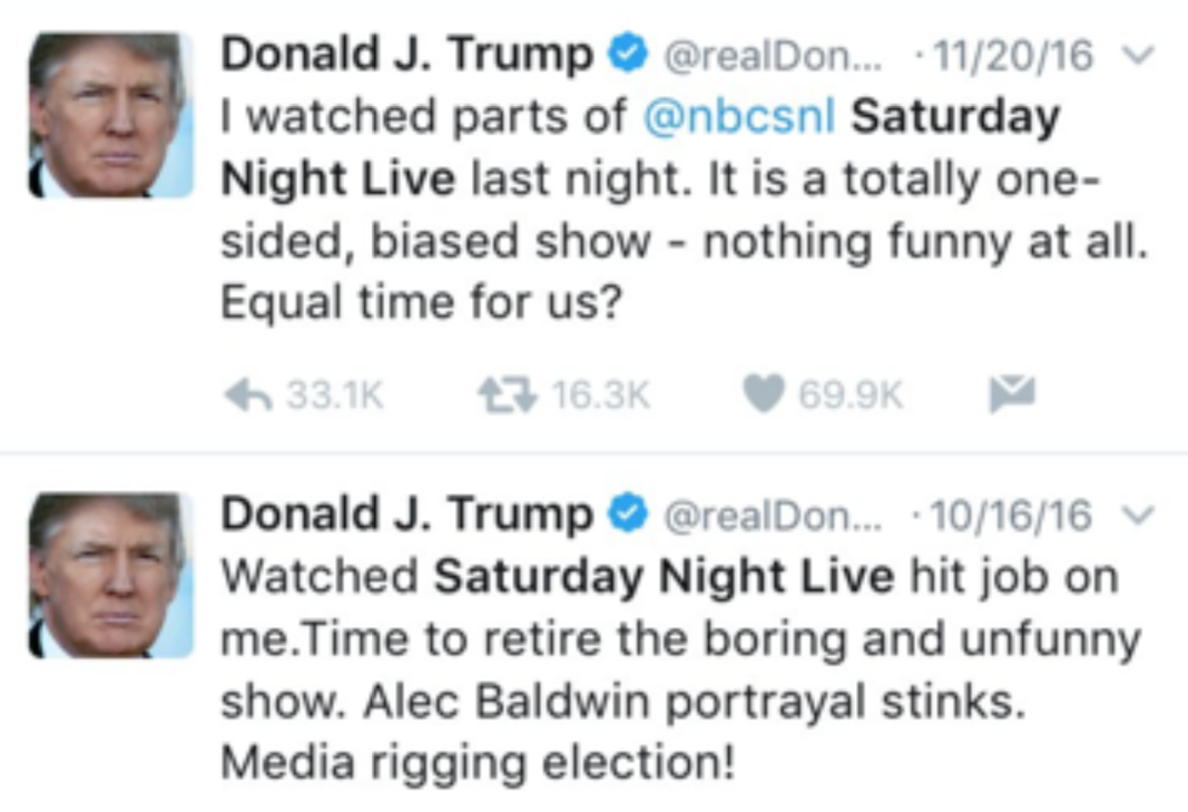Click the author name on the first tweet
This screenshot has height=812, width=1188.
click(408, 55)
